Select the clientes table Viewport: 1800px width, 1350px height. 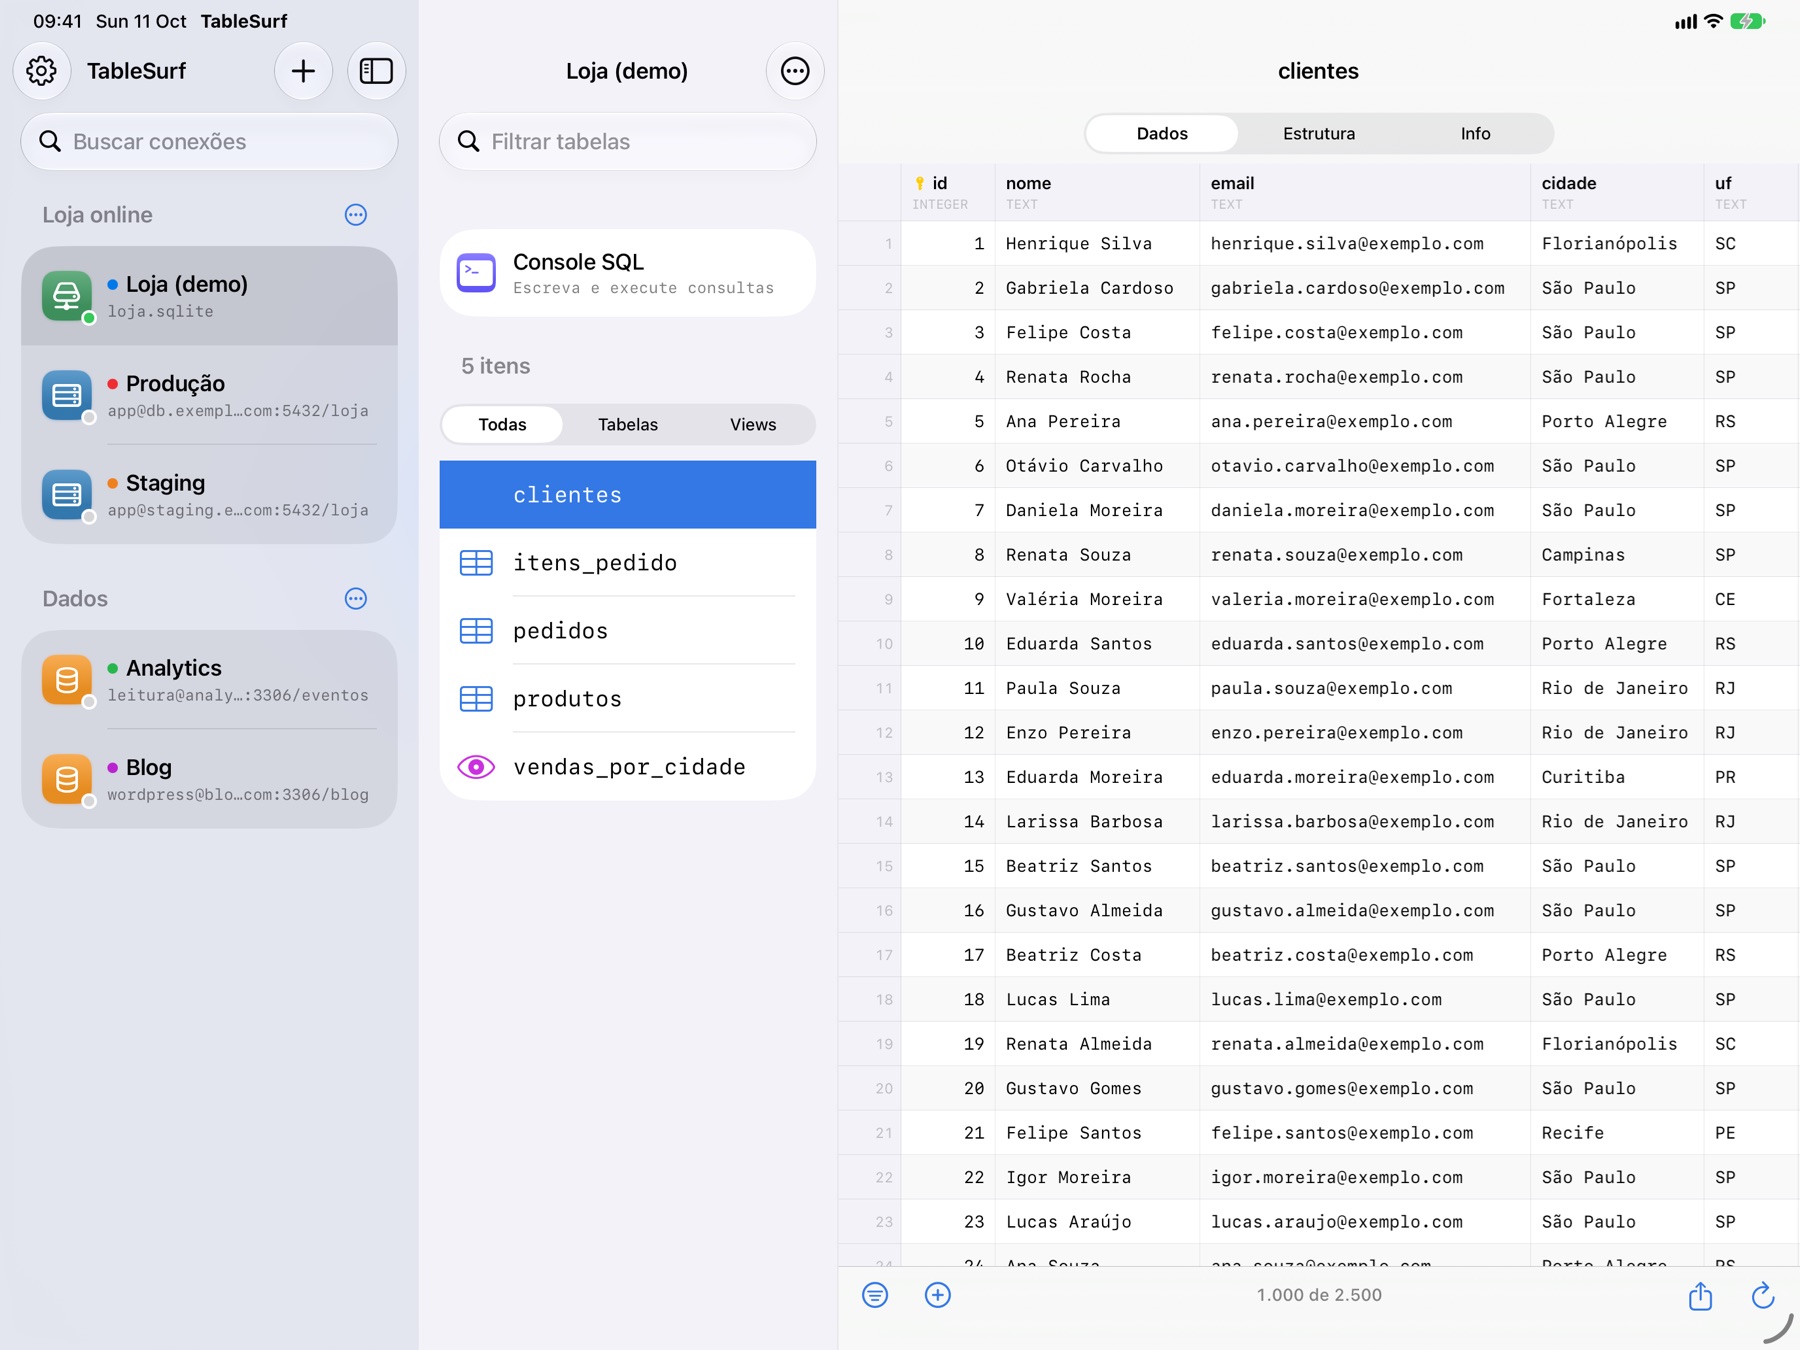point(628,495)
